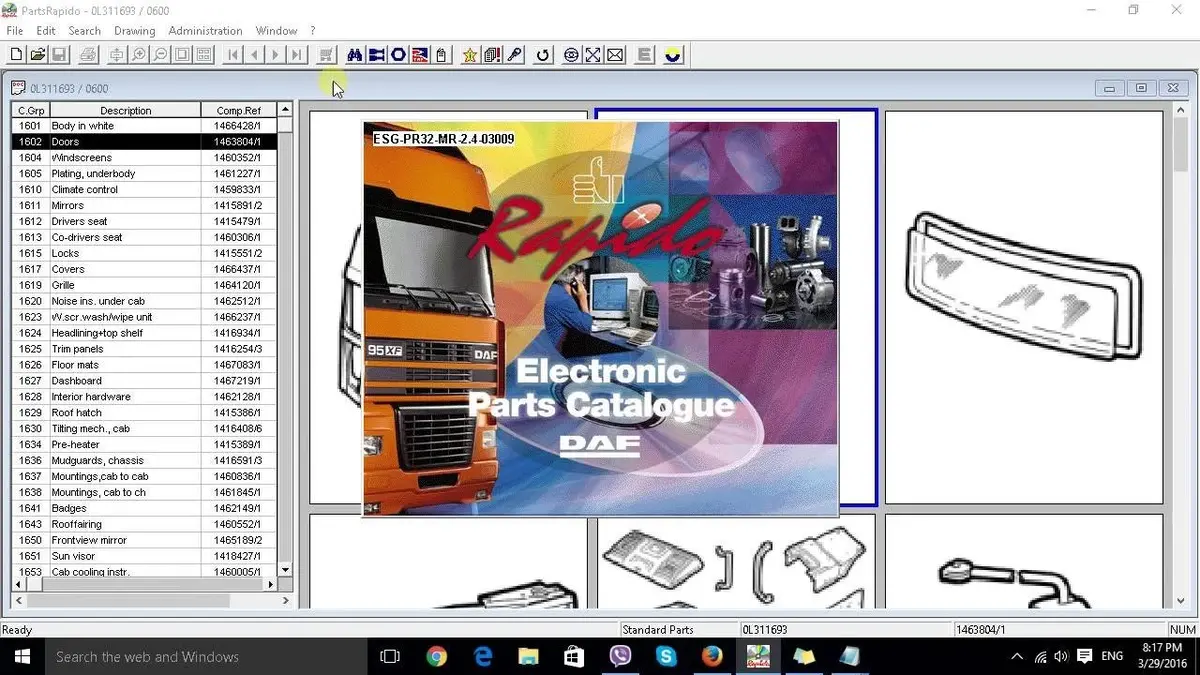Open the Edit menu
1200x675 pixels.
[x=46, y=31]
